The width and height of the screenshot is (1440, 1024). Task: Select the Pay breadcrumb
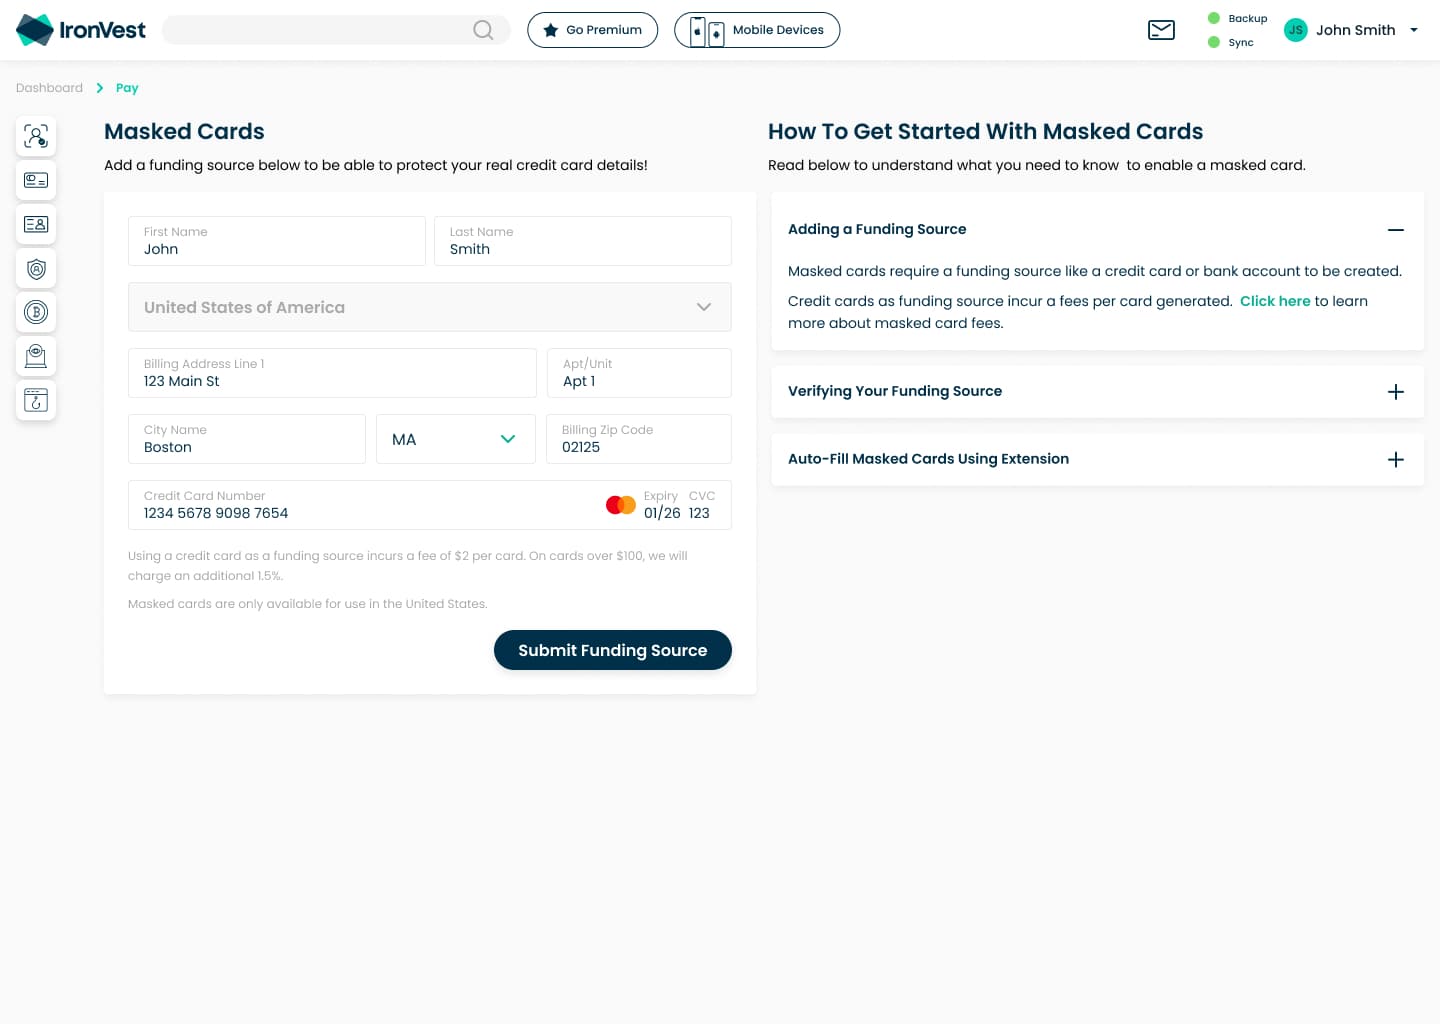[127, 88]
